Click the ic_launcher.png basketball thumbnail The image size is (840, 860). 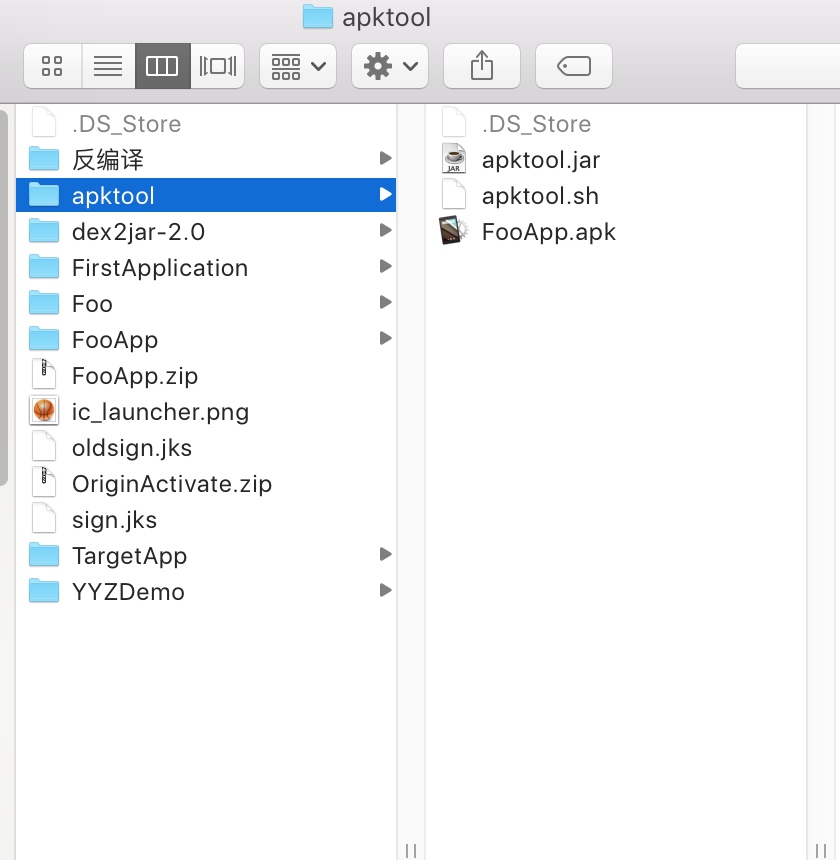44,411
